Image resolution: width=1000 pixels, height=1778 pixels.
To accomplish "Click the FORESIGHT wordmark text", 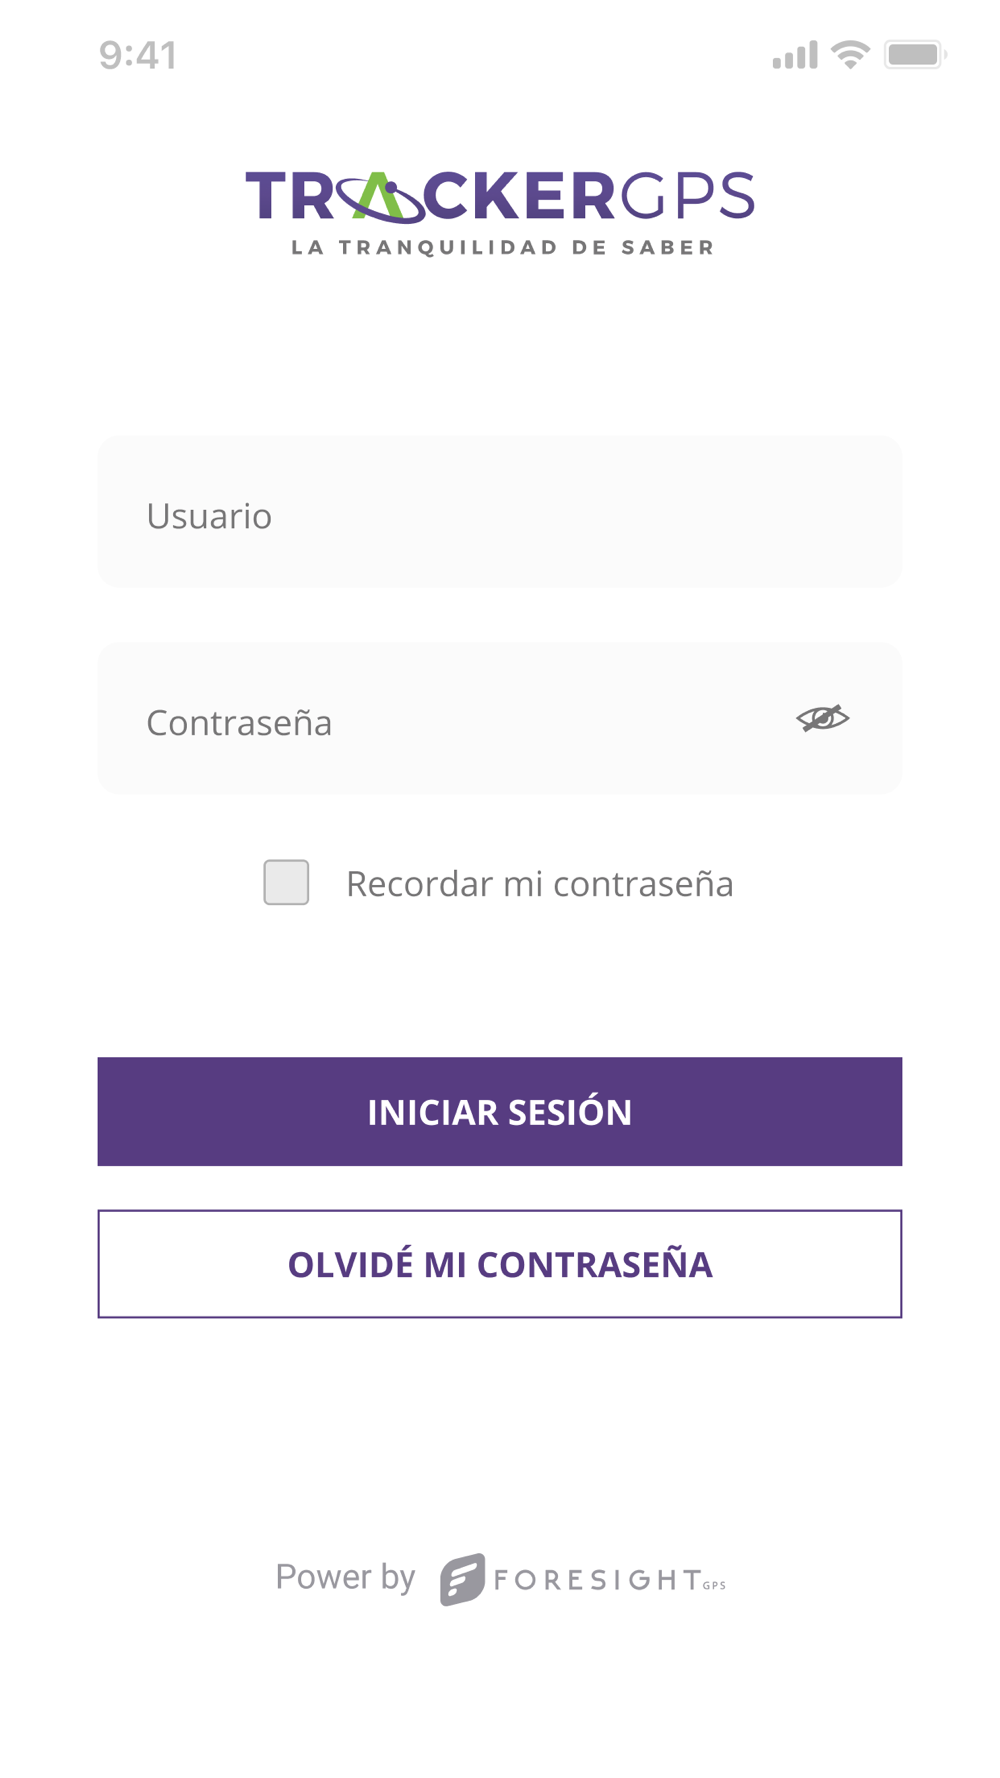I will (x=597, y=1580).
